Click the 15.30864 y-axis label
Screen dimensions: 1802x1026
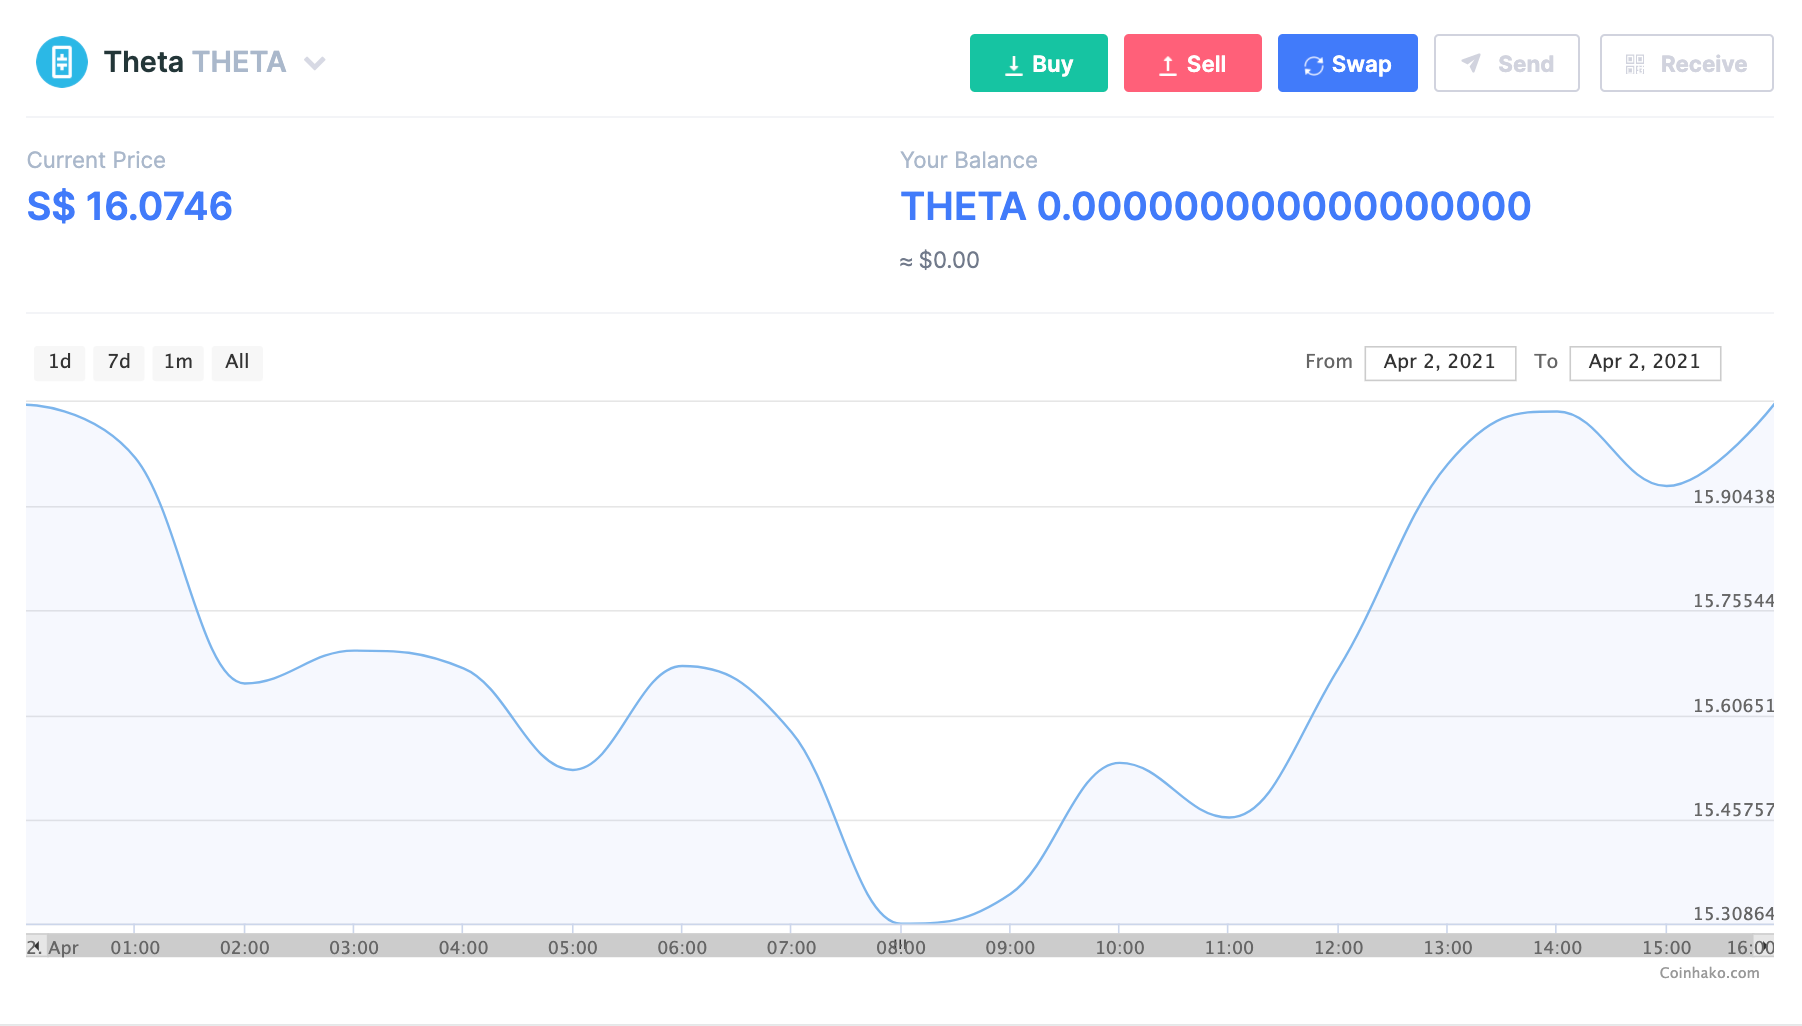pyautogui.click(x=1733, y=914)
